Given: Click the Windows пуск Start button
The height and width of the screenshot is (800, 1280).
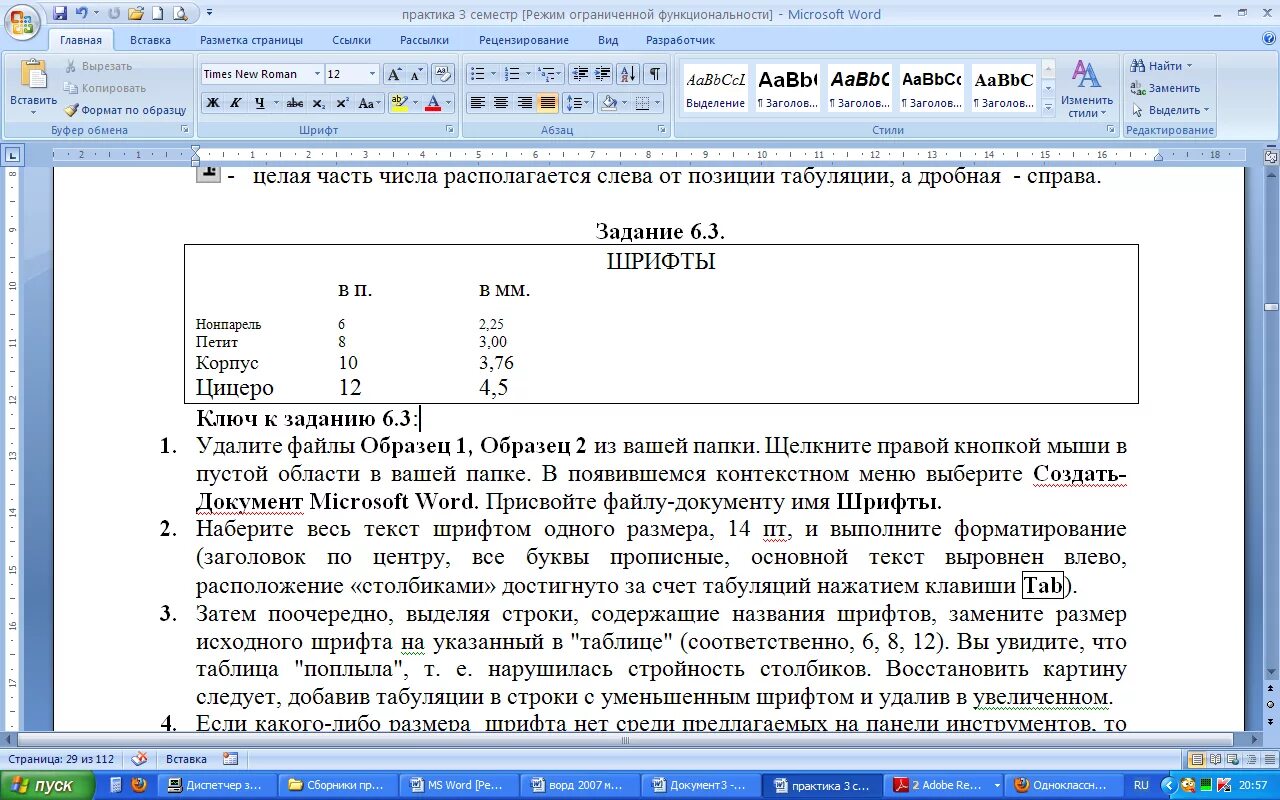Looking at the screenshot, I should tap(47, 785).
